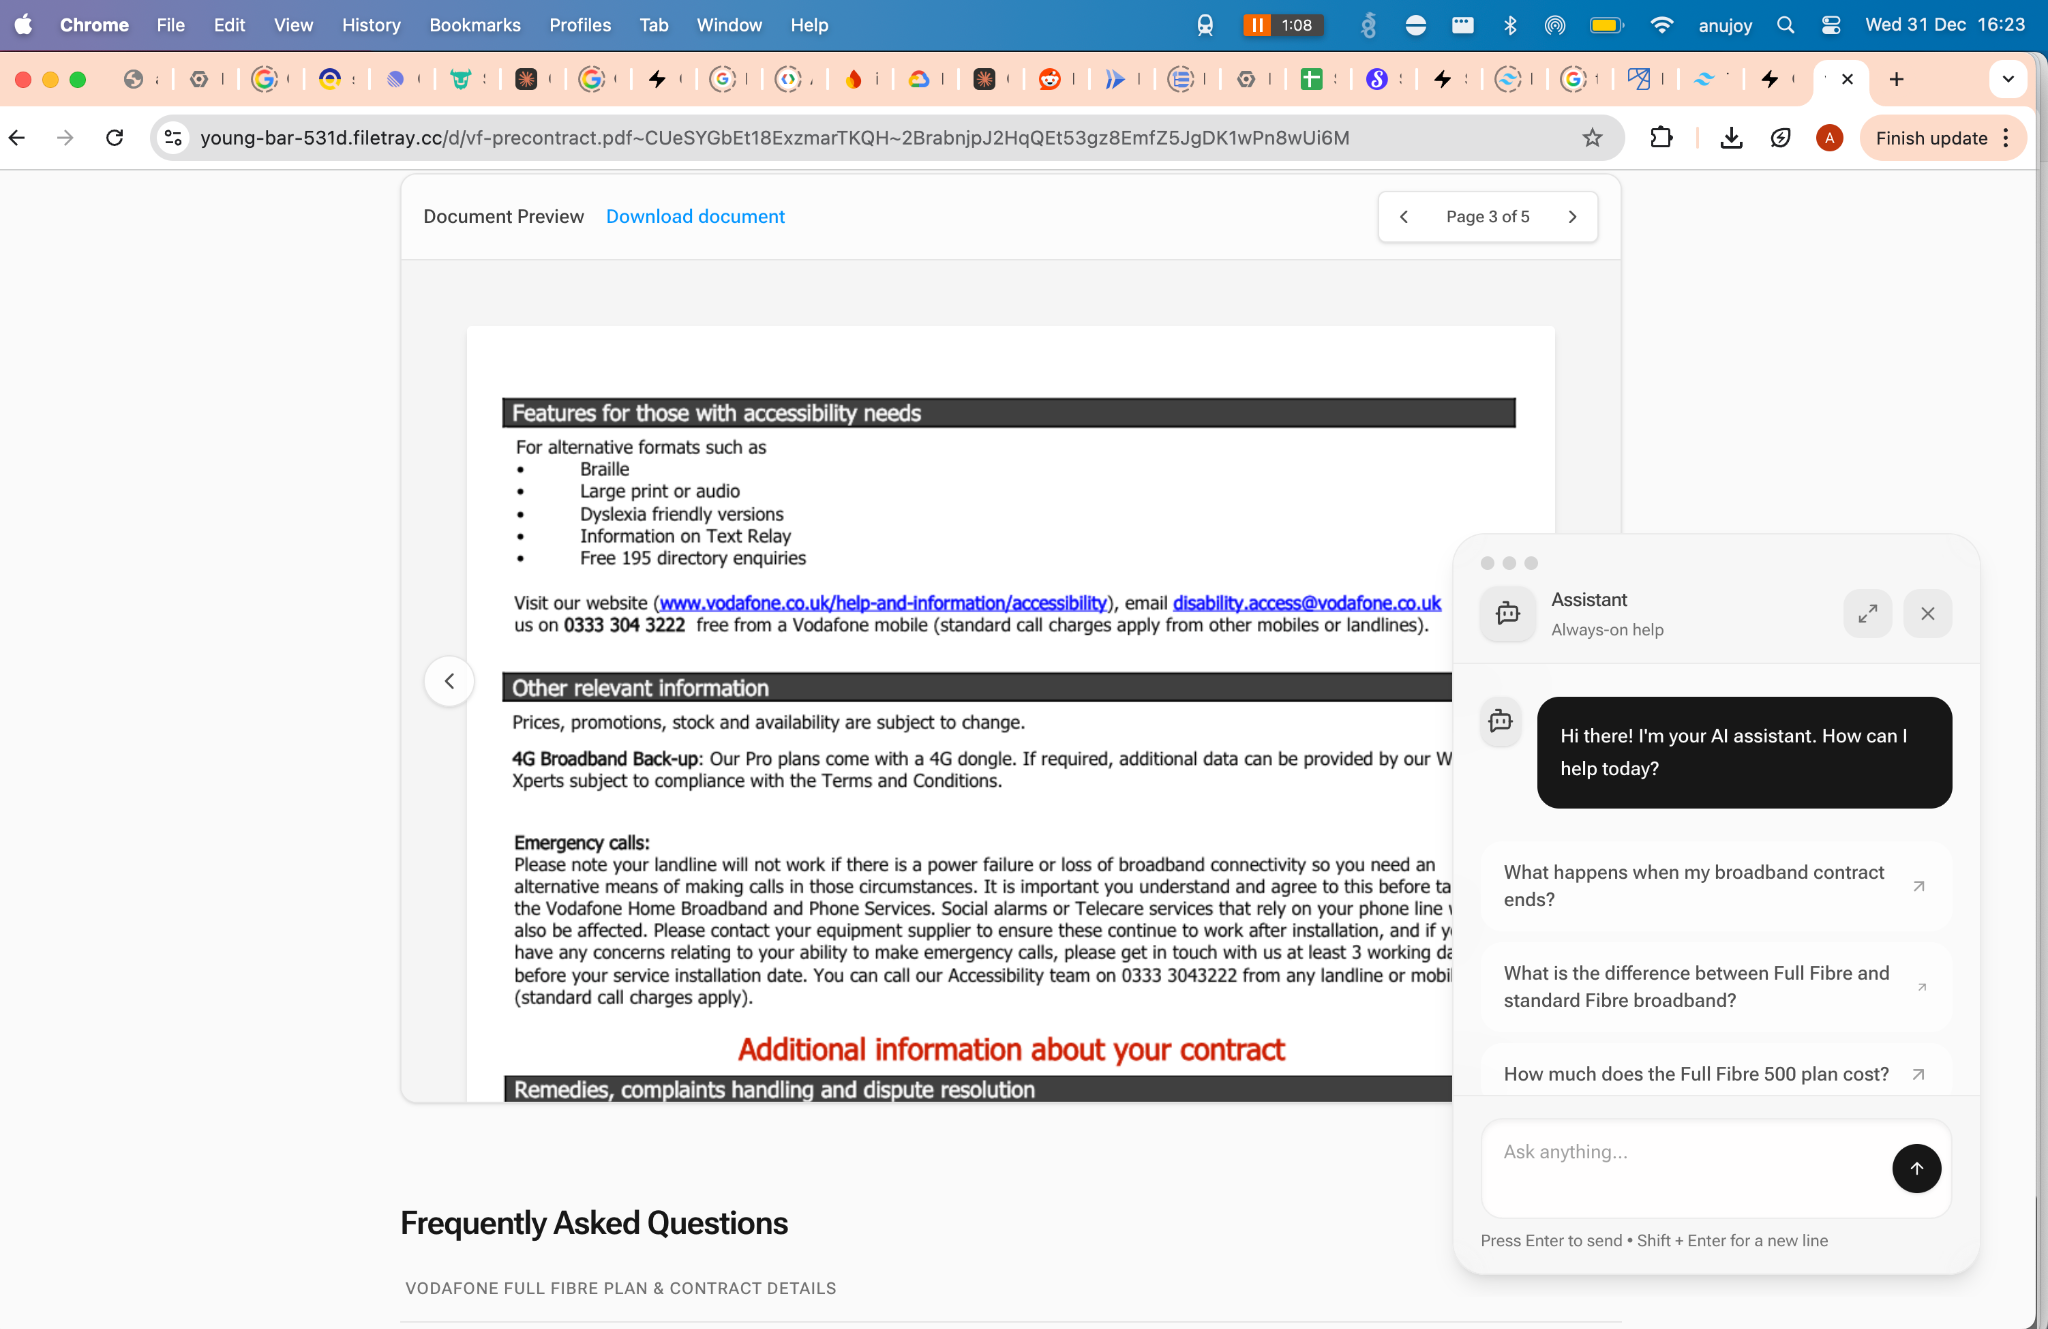Reload the current page
This screenshot has width=2048, height=1329.
(115, 138)
